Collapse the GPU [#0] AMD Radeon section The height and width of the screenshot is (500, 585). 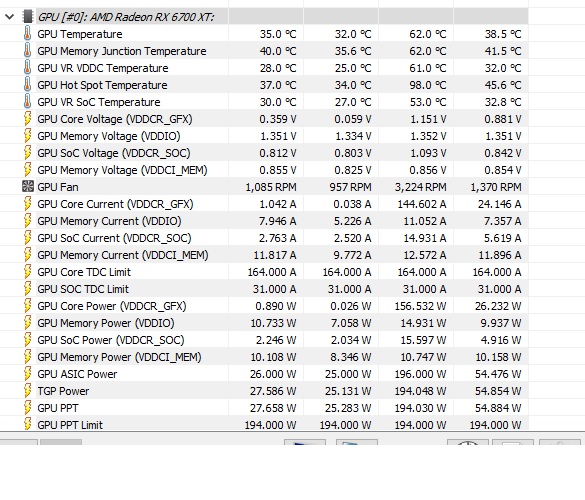[9, 17]
